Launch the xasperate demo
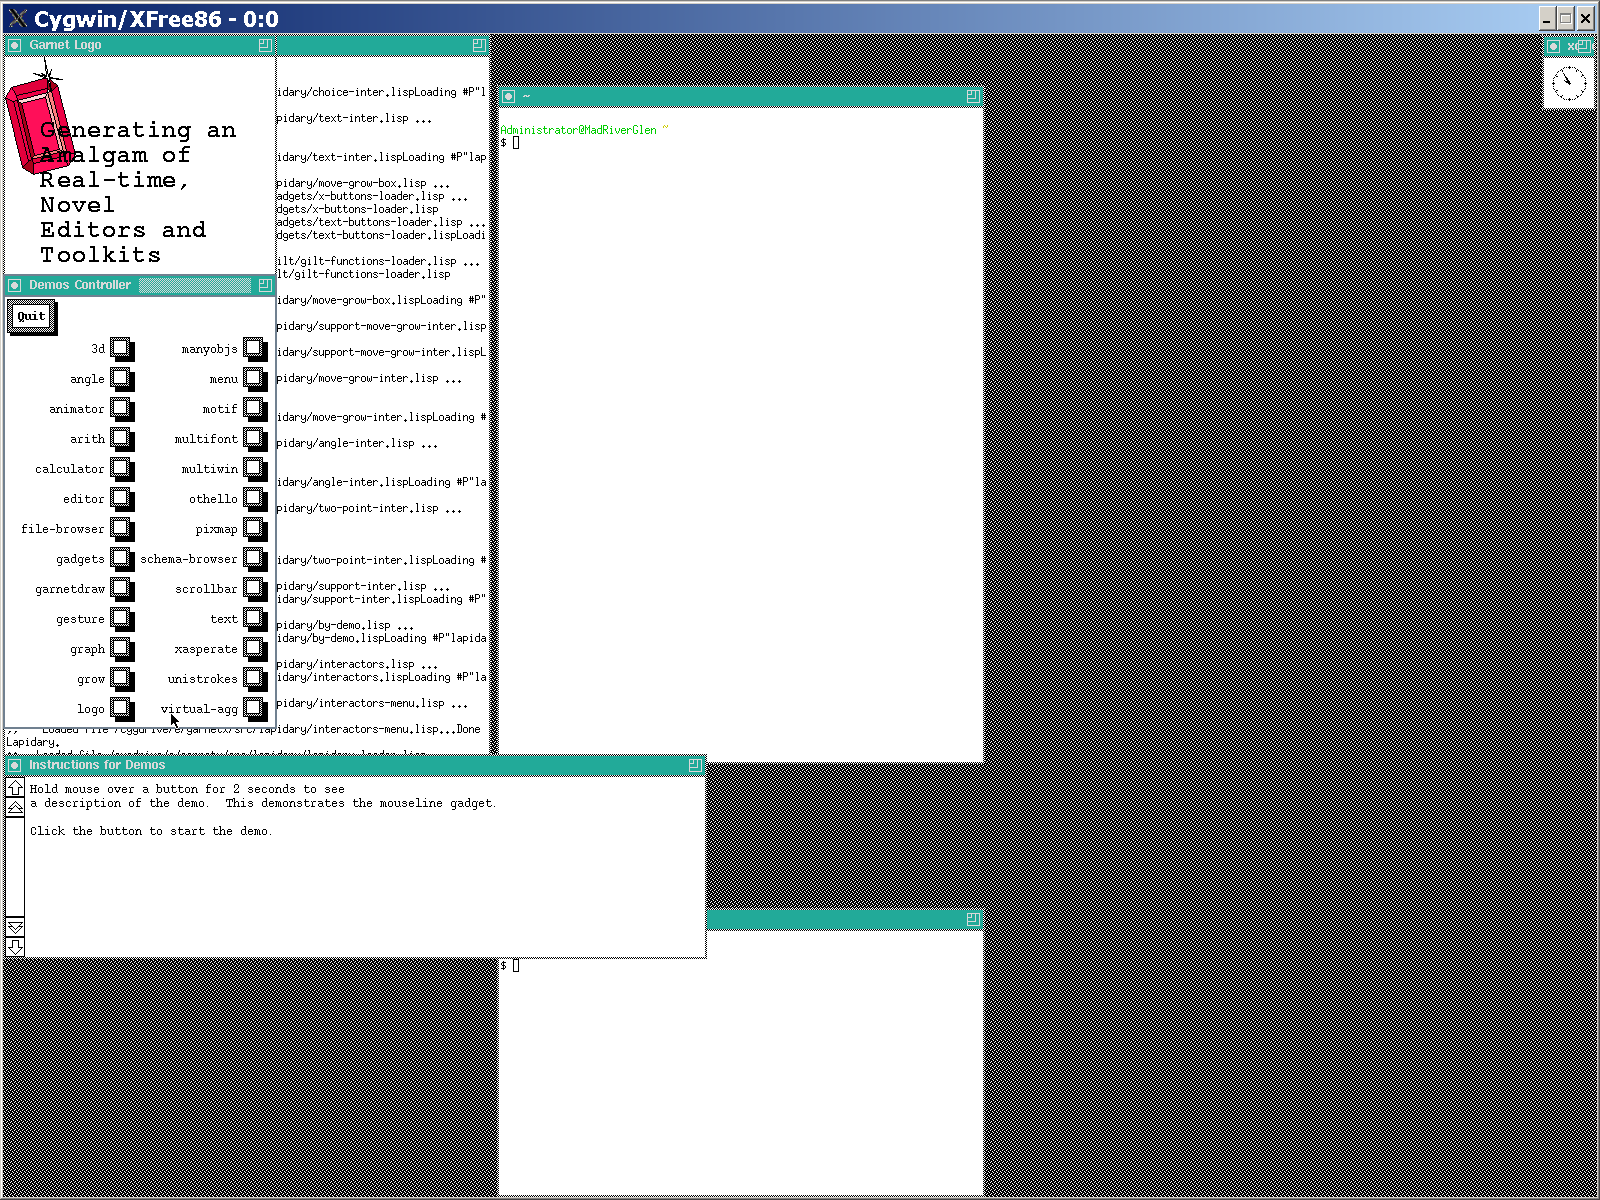Image resolution: width=1600 pixels, height=1200 pixels. click(x=255, y=649)
